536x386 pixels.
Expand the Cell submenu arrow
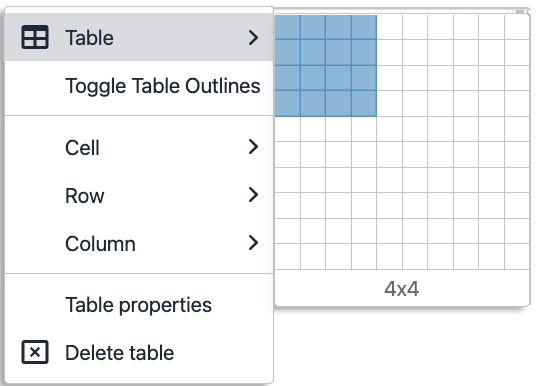click(253, 147)
